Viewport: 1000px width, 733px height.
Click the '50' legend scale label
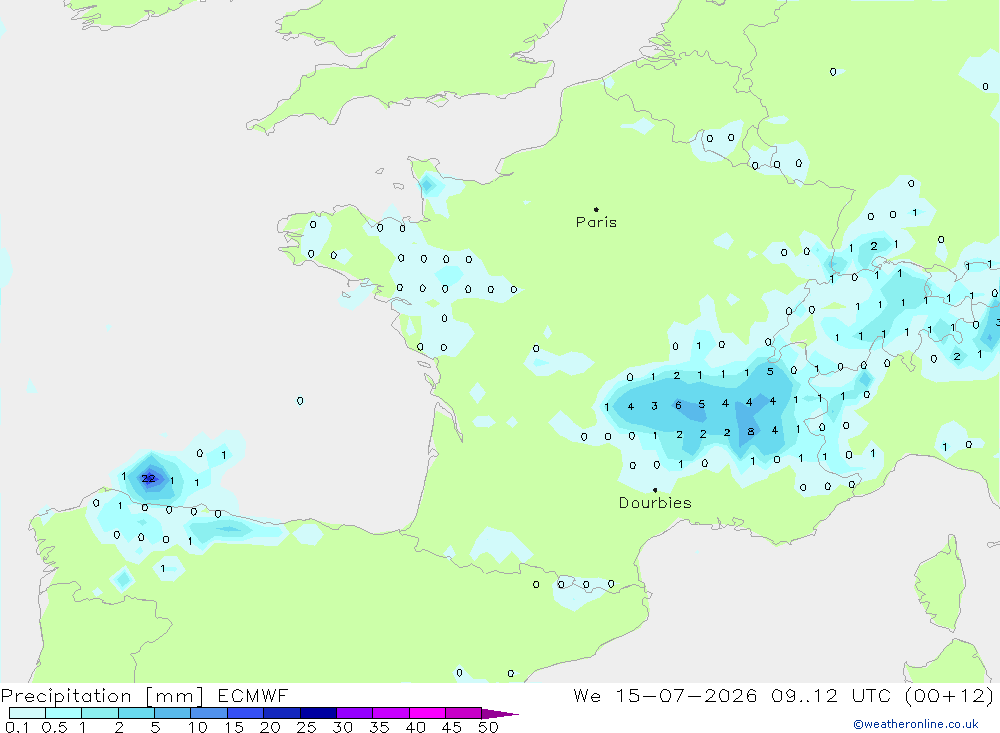point(488,727)
